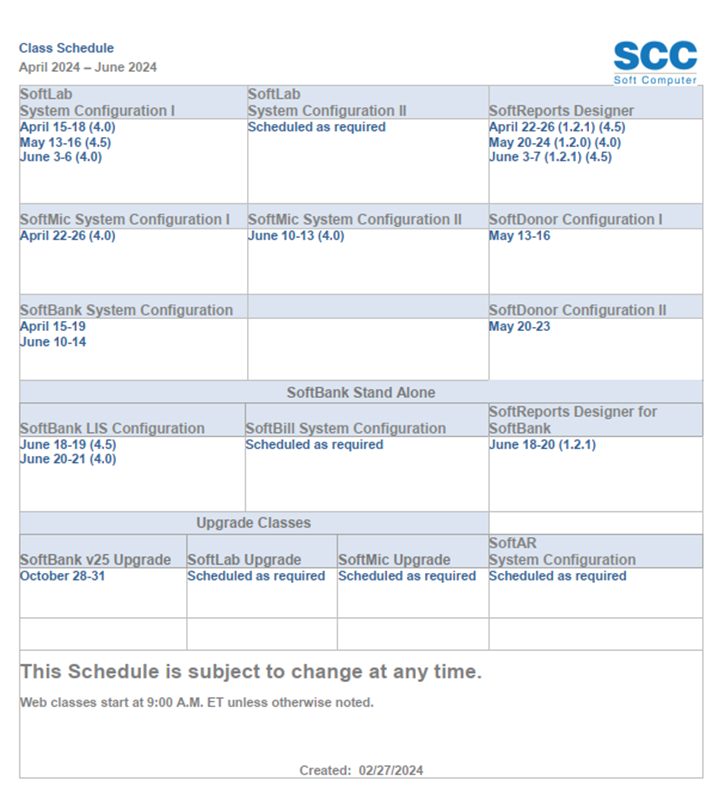Select the "SoftBank Stand Alone" section heading

[361, 393]
